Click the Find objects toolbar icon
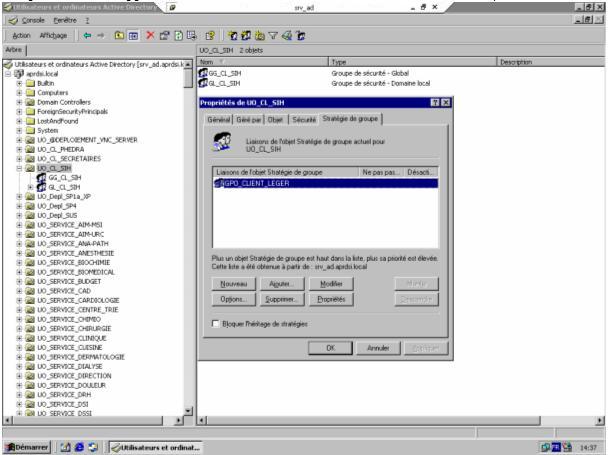 point(287,36)
